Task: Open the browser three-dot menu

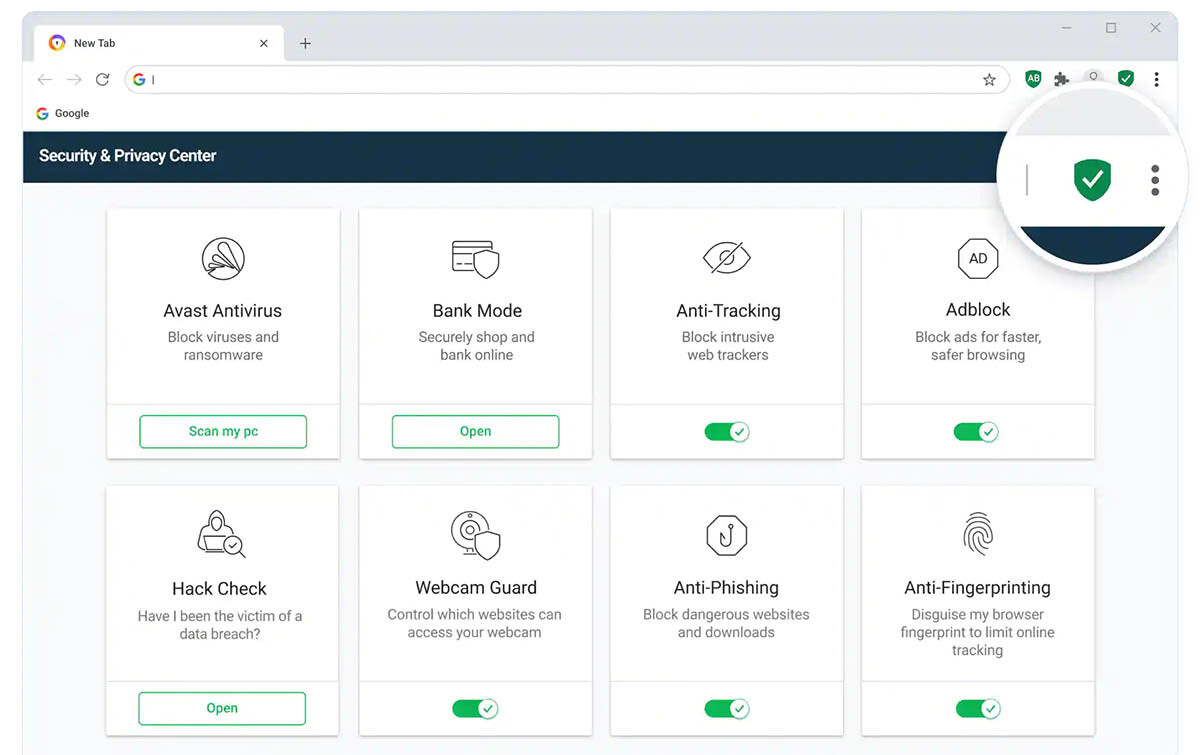Action: pos(1157,78)
